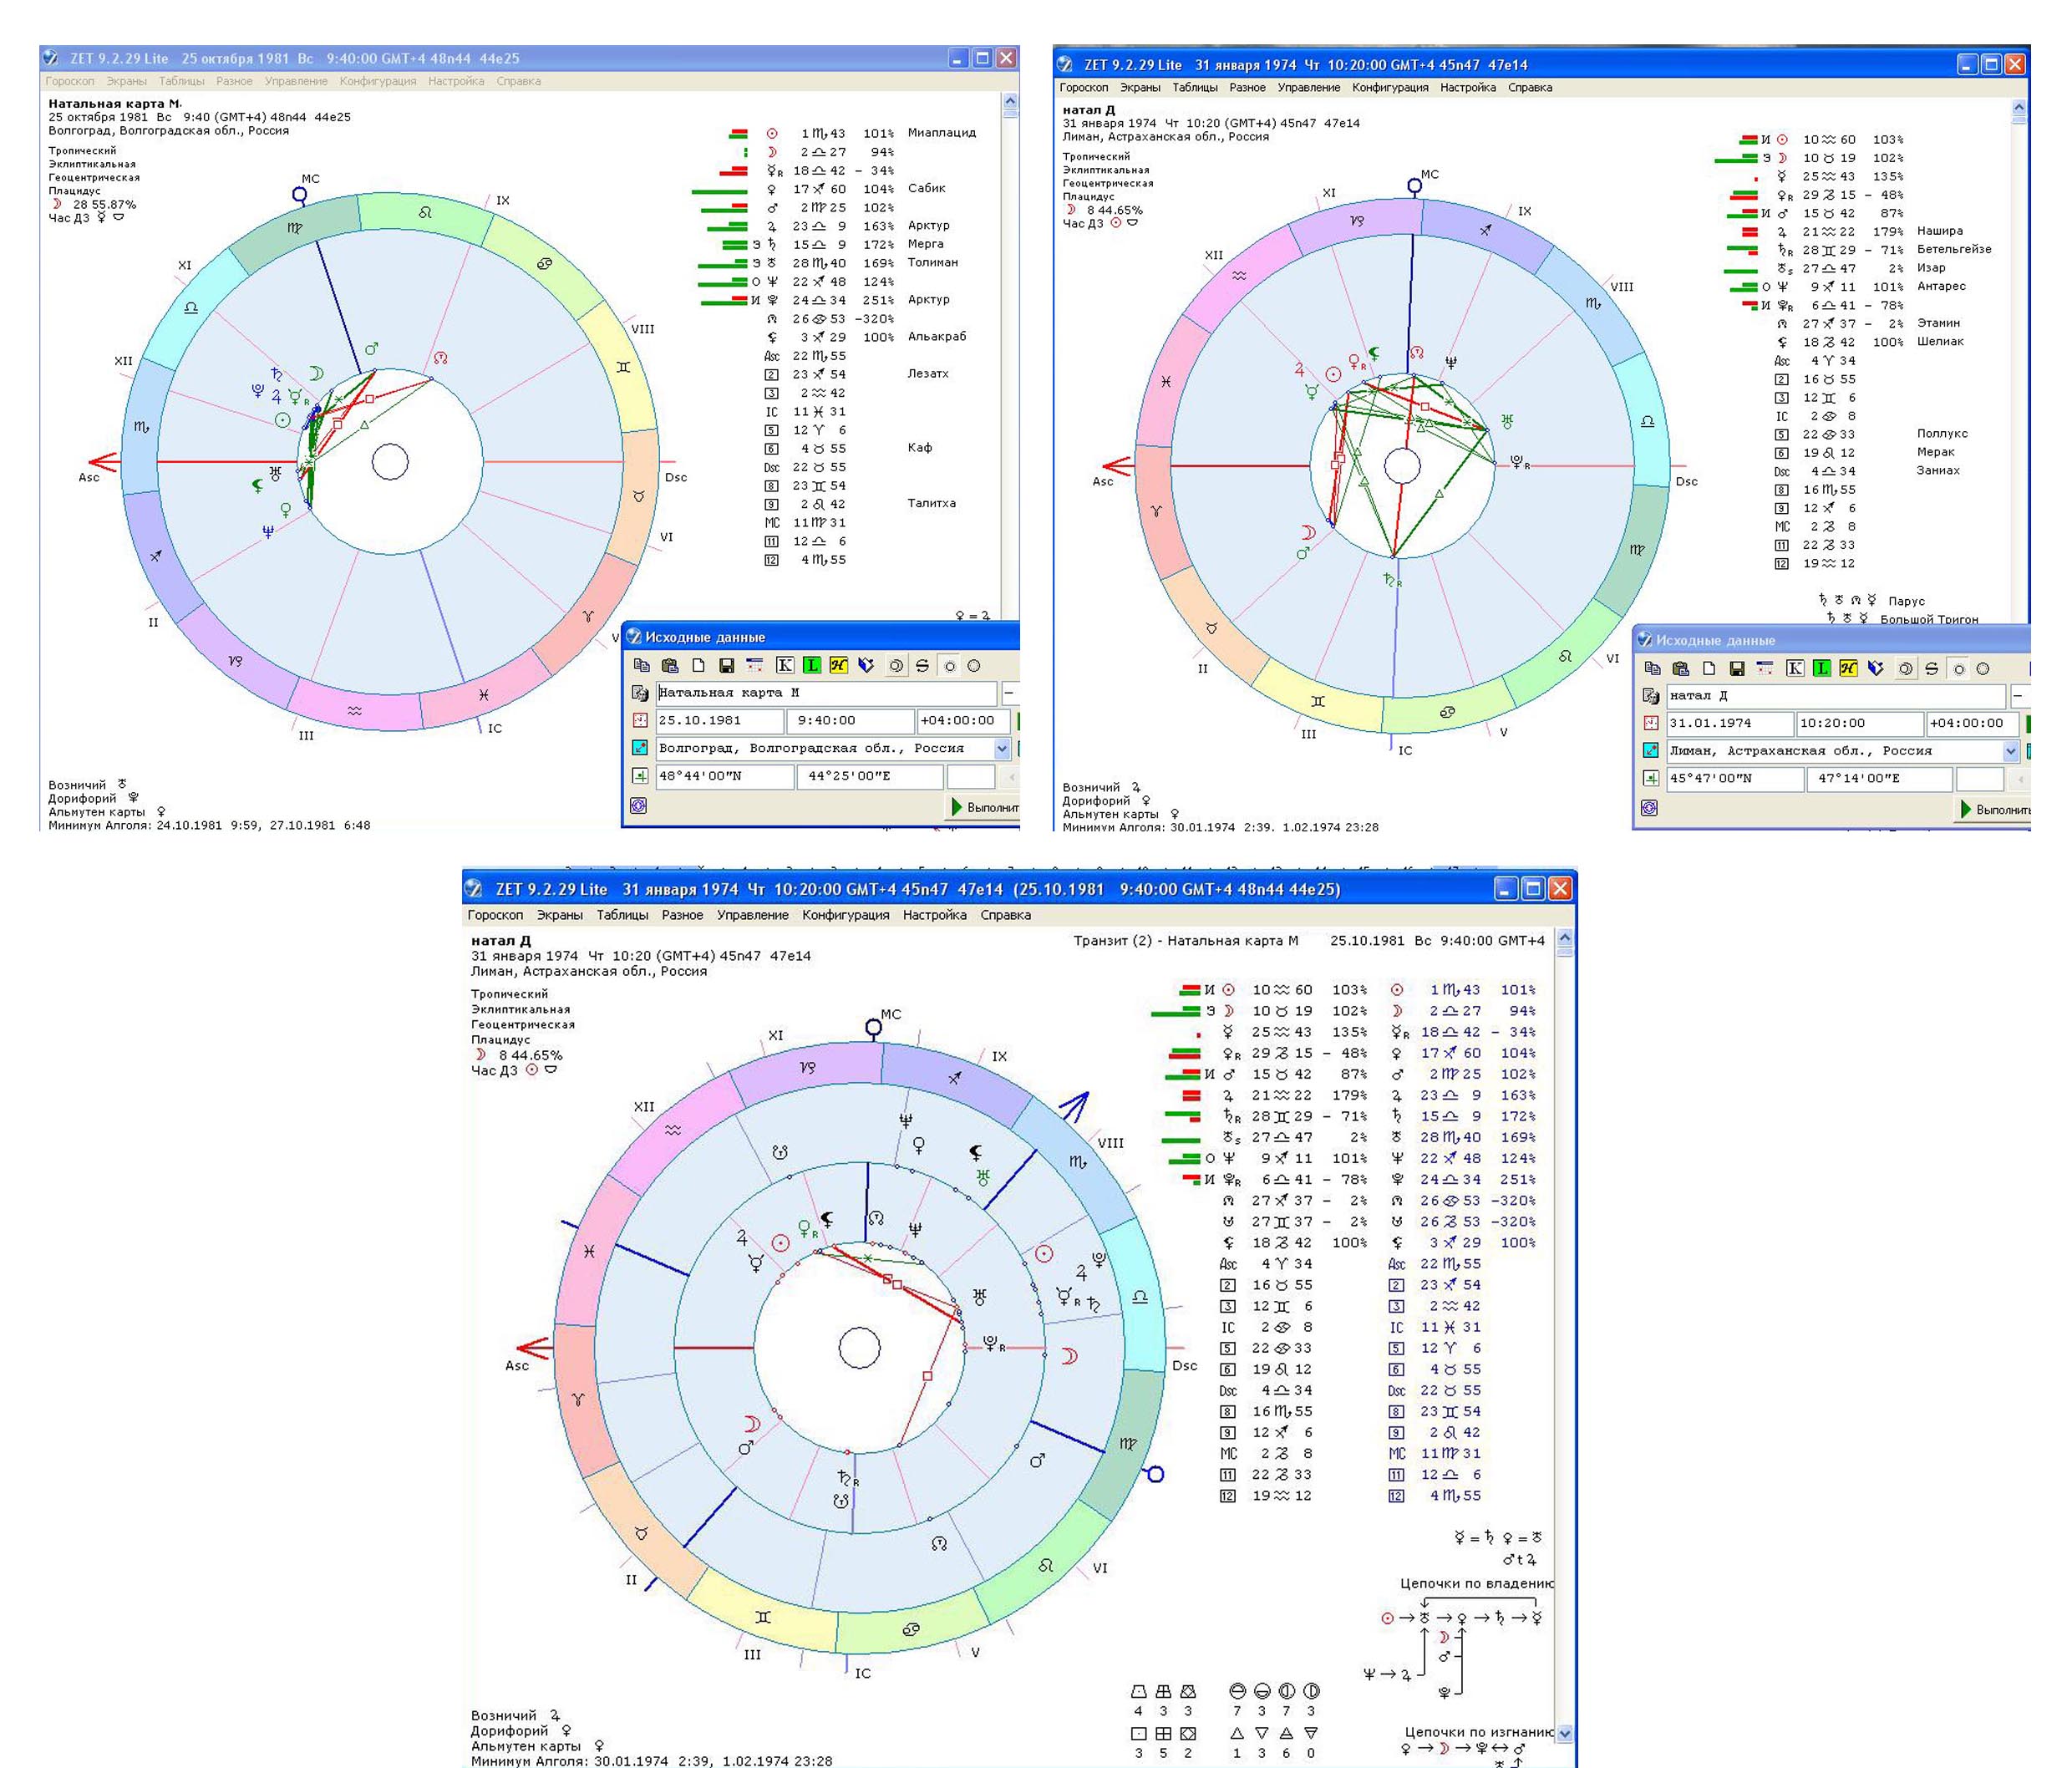2072x1768 pixels.
Task: Click the yellow H icon in Лиман dialog
Action: pos(1848,669)
